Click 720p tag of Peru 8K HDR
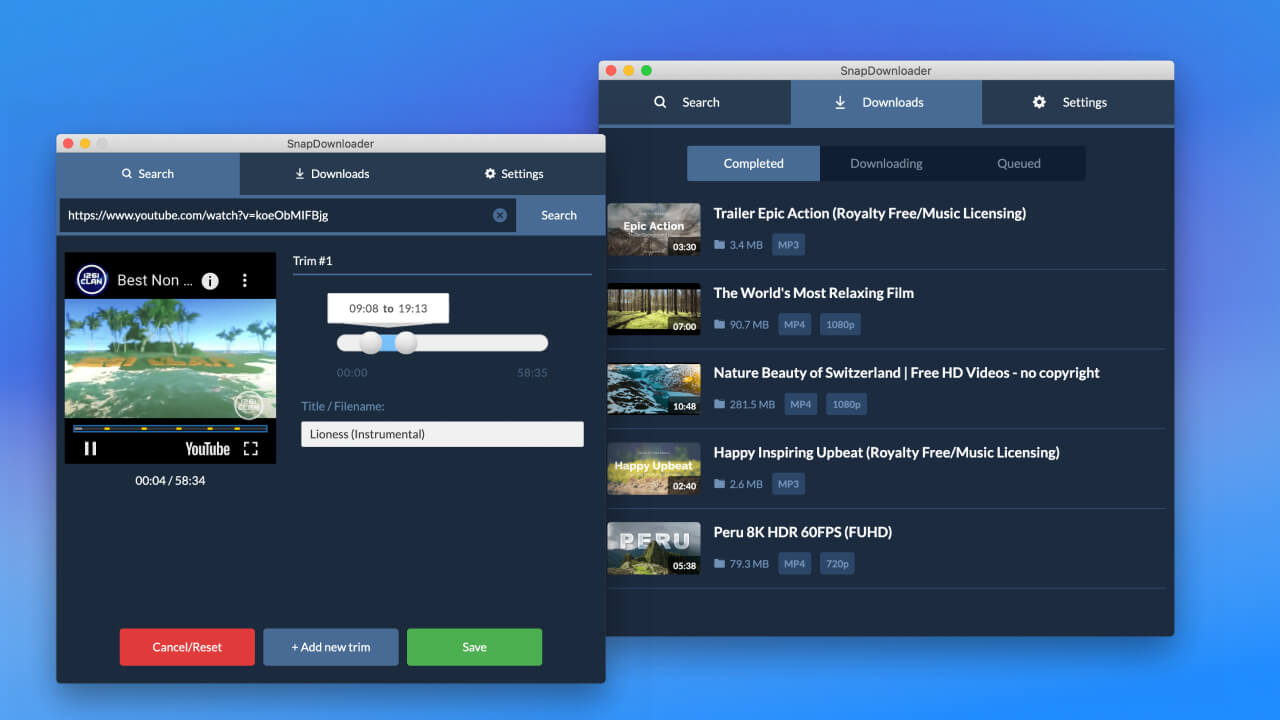Image resolution: width=1280 pixels, height=720 pixels. coord(837,564)
